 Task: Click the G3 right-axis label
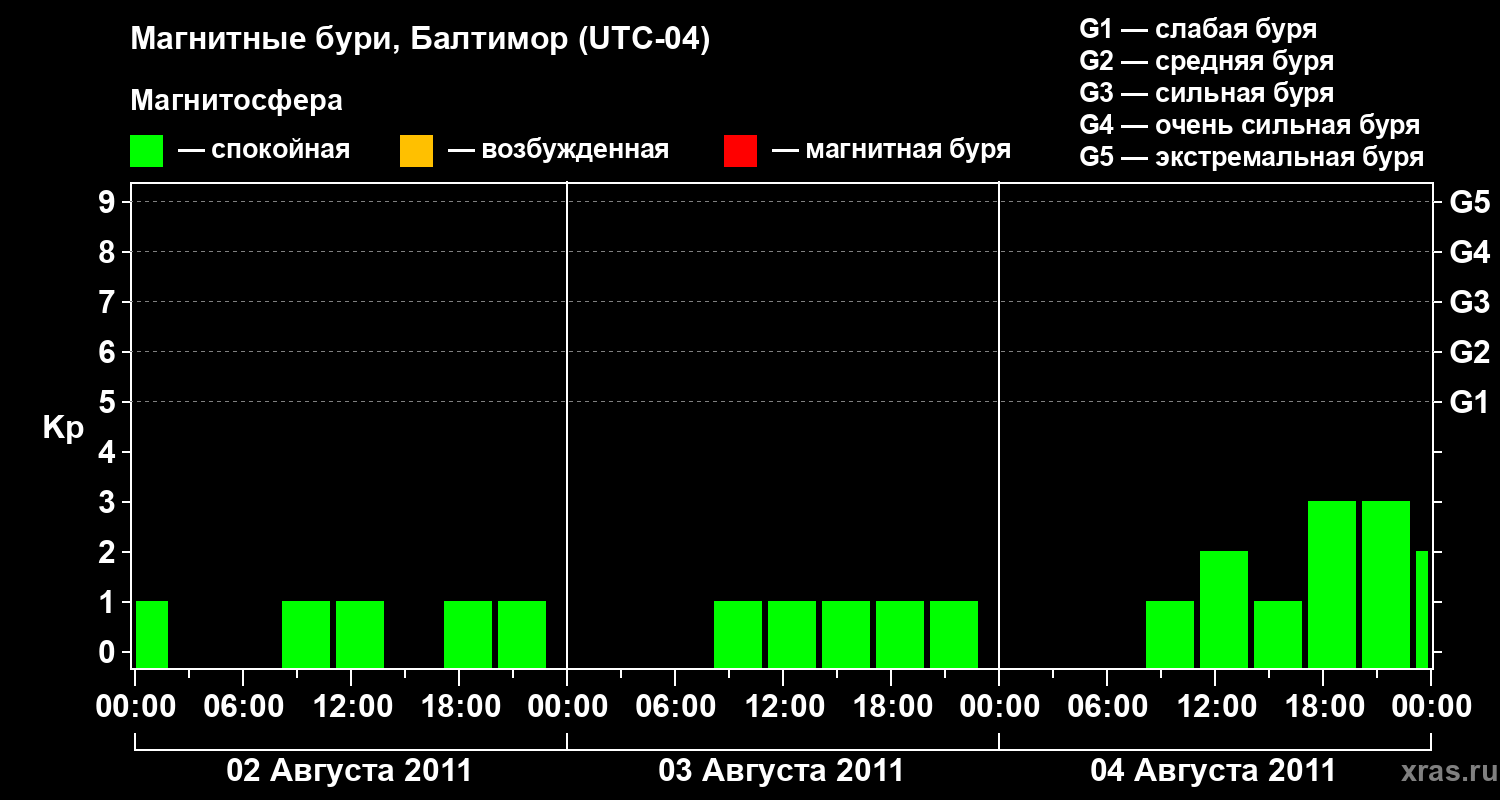coord(1469,302)
